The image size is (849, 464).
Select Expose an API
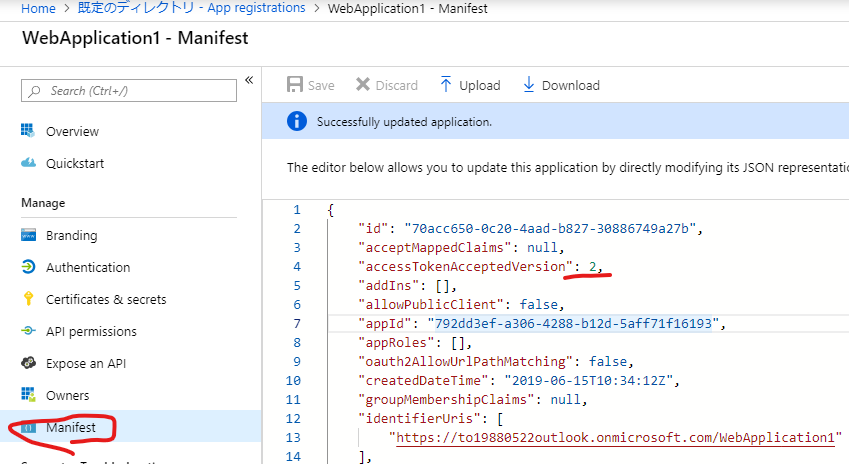coord(86,364)
